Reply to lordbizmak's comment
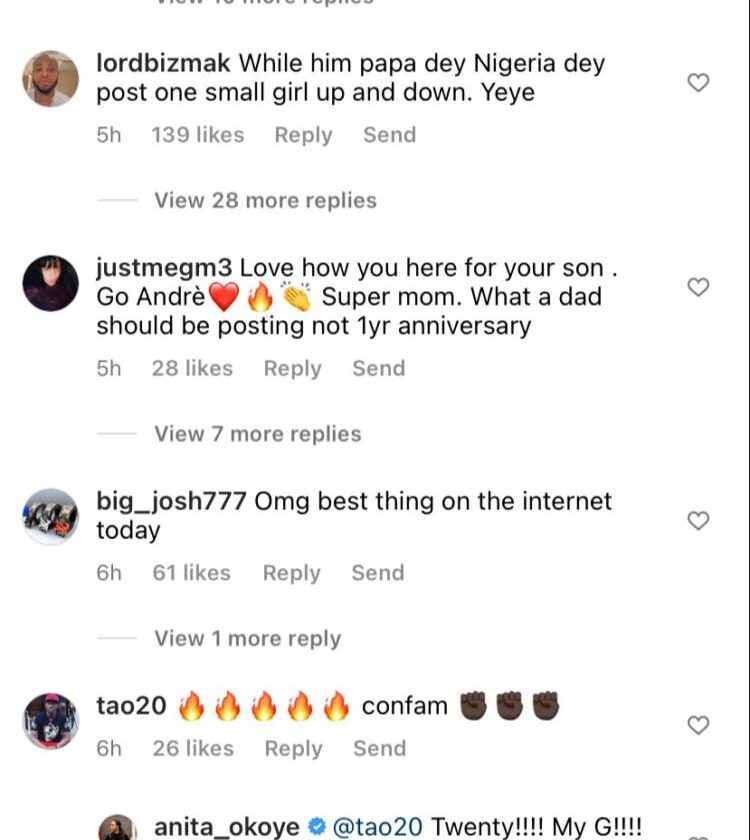This screenshot has height=840, width=750. pyautogui.click(x=303, y=135)
